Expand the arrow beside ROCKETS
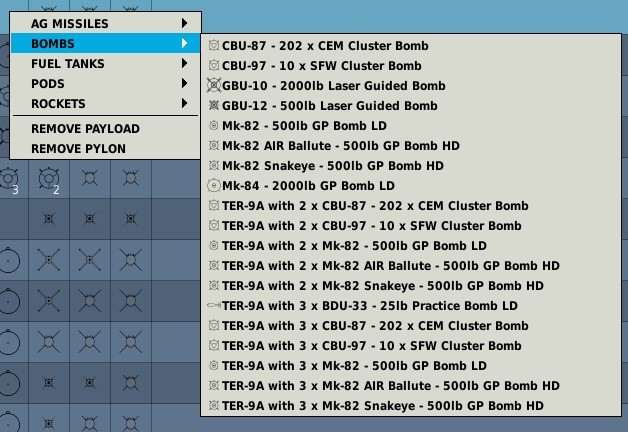The width and height of the screenshot is (628, 432). [x=184, y=103]
